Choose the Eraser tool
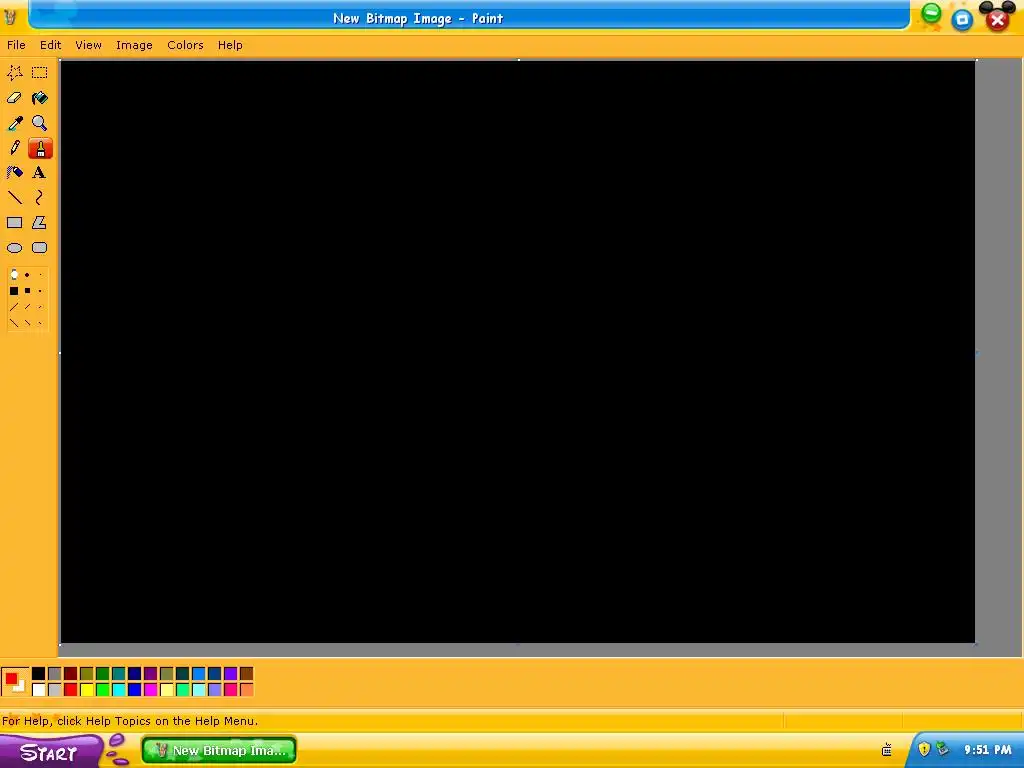This screenshot has width=1024, height=768. coord(14,98)
